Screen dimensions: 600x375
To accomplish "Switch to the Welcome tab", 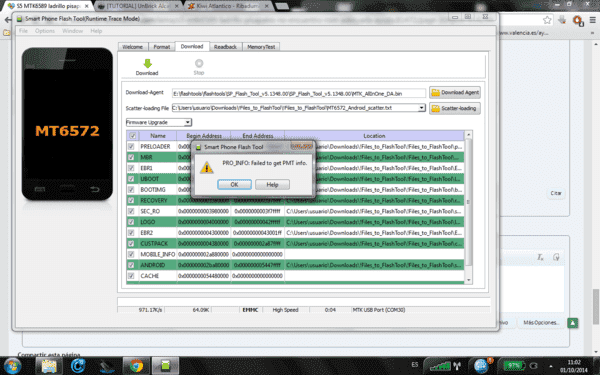I will click(x=132, y=47).
